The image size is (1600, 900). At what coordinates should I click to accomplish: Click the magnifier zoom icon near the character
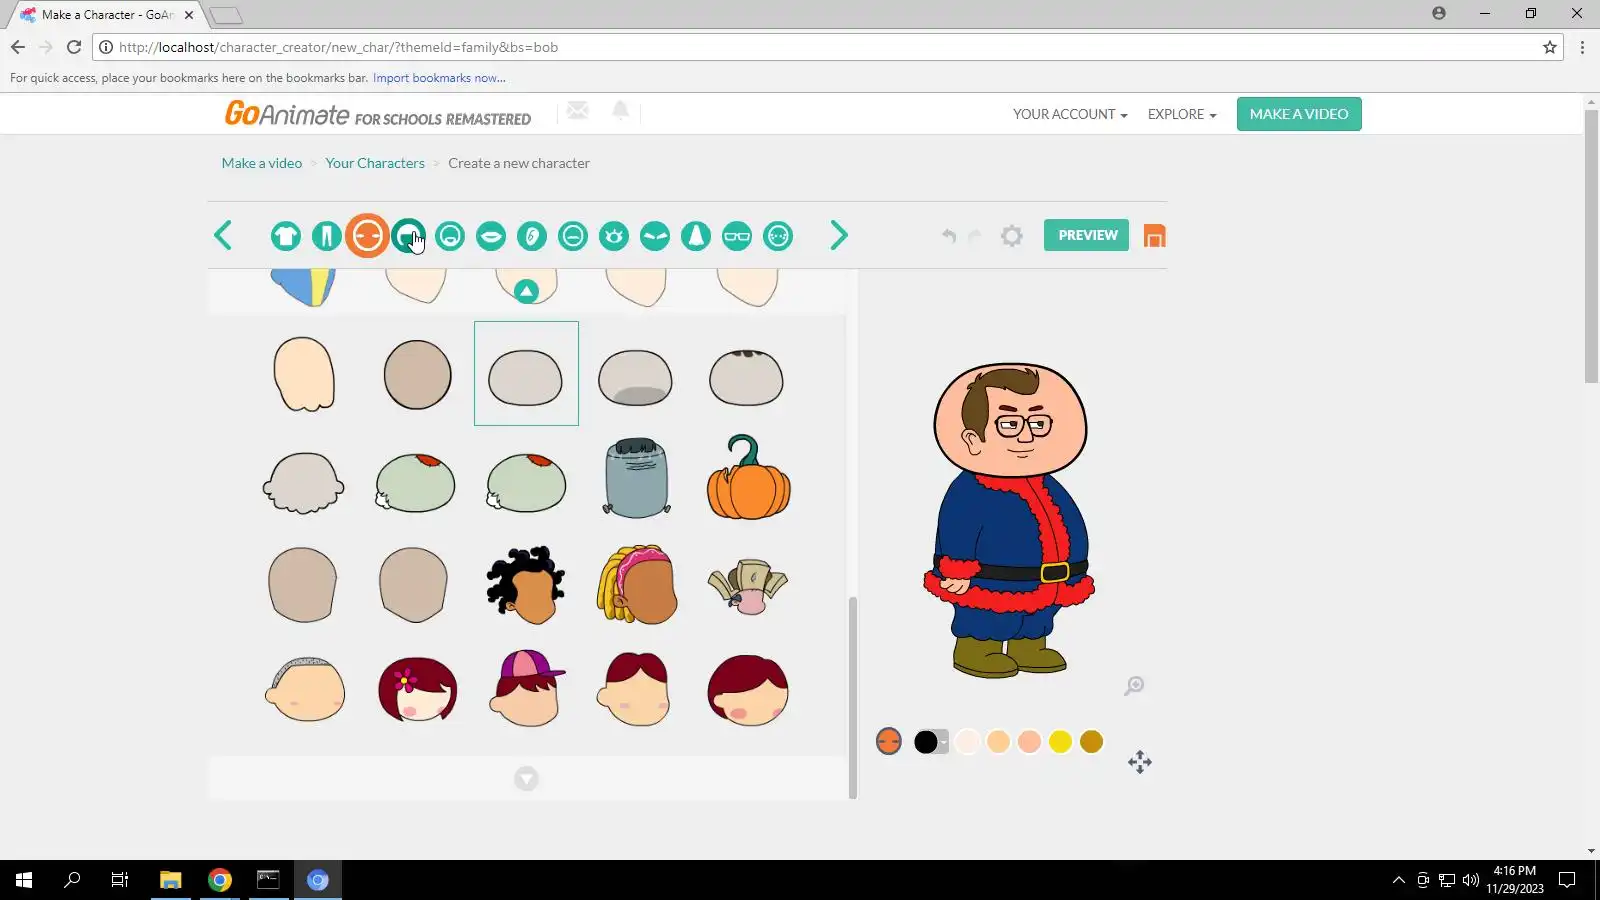[1134, 686]
